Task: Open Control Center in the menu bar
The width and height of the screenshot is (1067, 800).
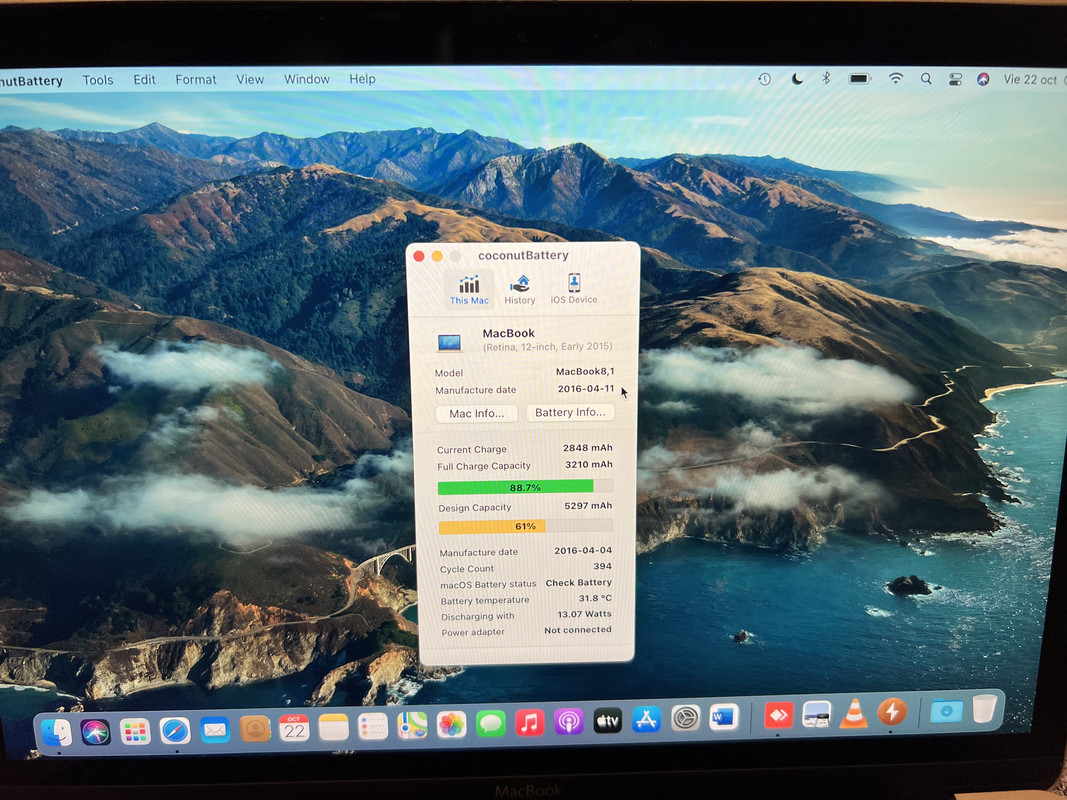Action: coord(955,80)
